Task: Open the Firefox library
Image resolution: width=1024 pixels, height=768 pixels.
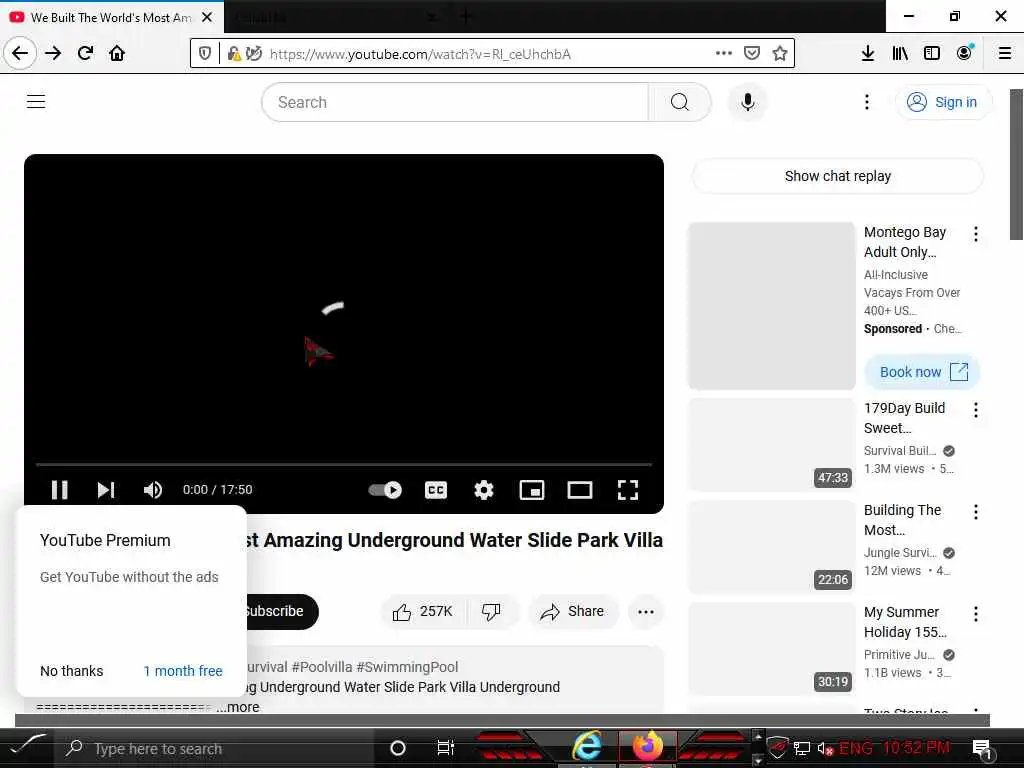Action: point(900,53)
